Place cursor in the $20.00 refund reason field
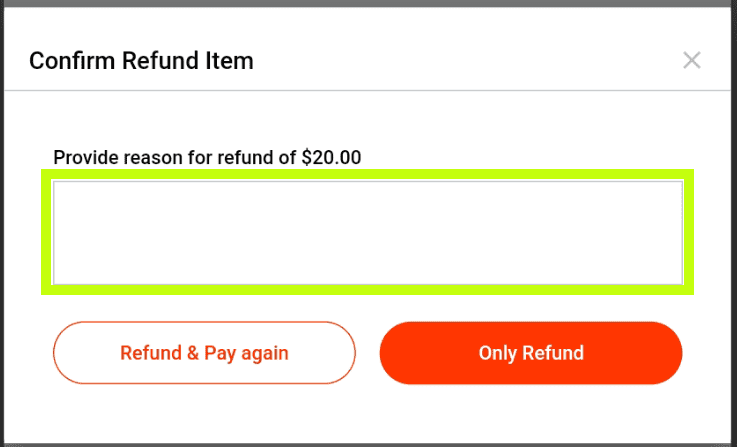737x447 pixels. (x=367, y=232)
